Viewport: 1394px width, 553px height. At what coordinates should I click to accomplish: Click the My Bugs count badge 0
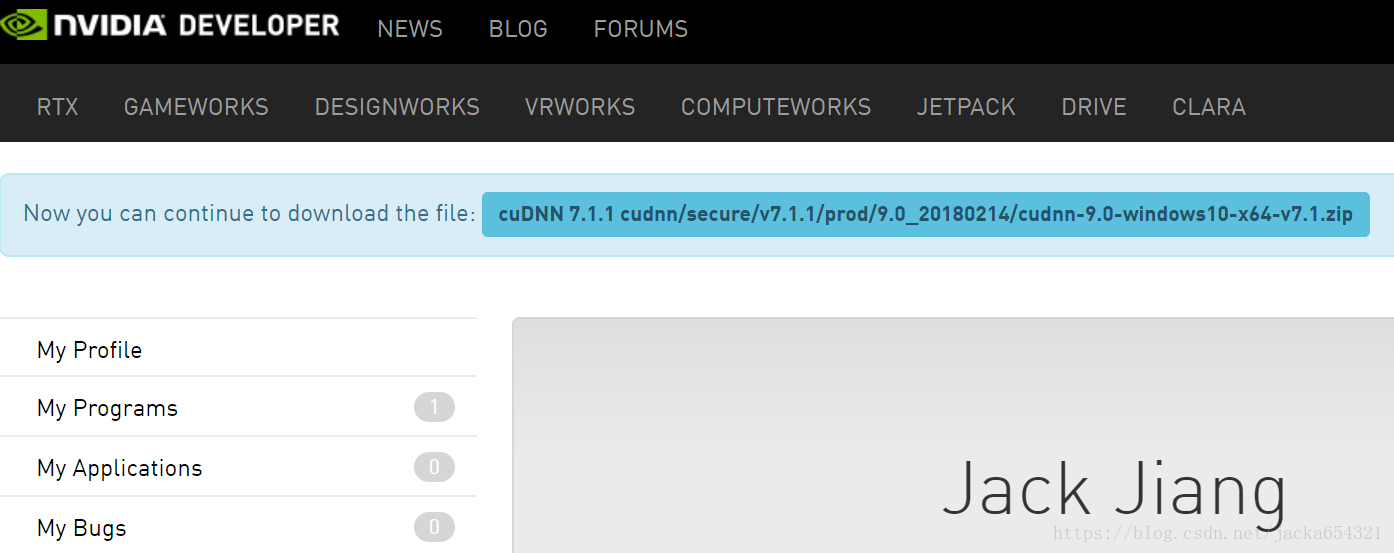click(434, 527)
